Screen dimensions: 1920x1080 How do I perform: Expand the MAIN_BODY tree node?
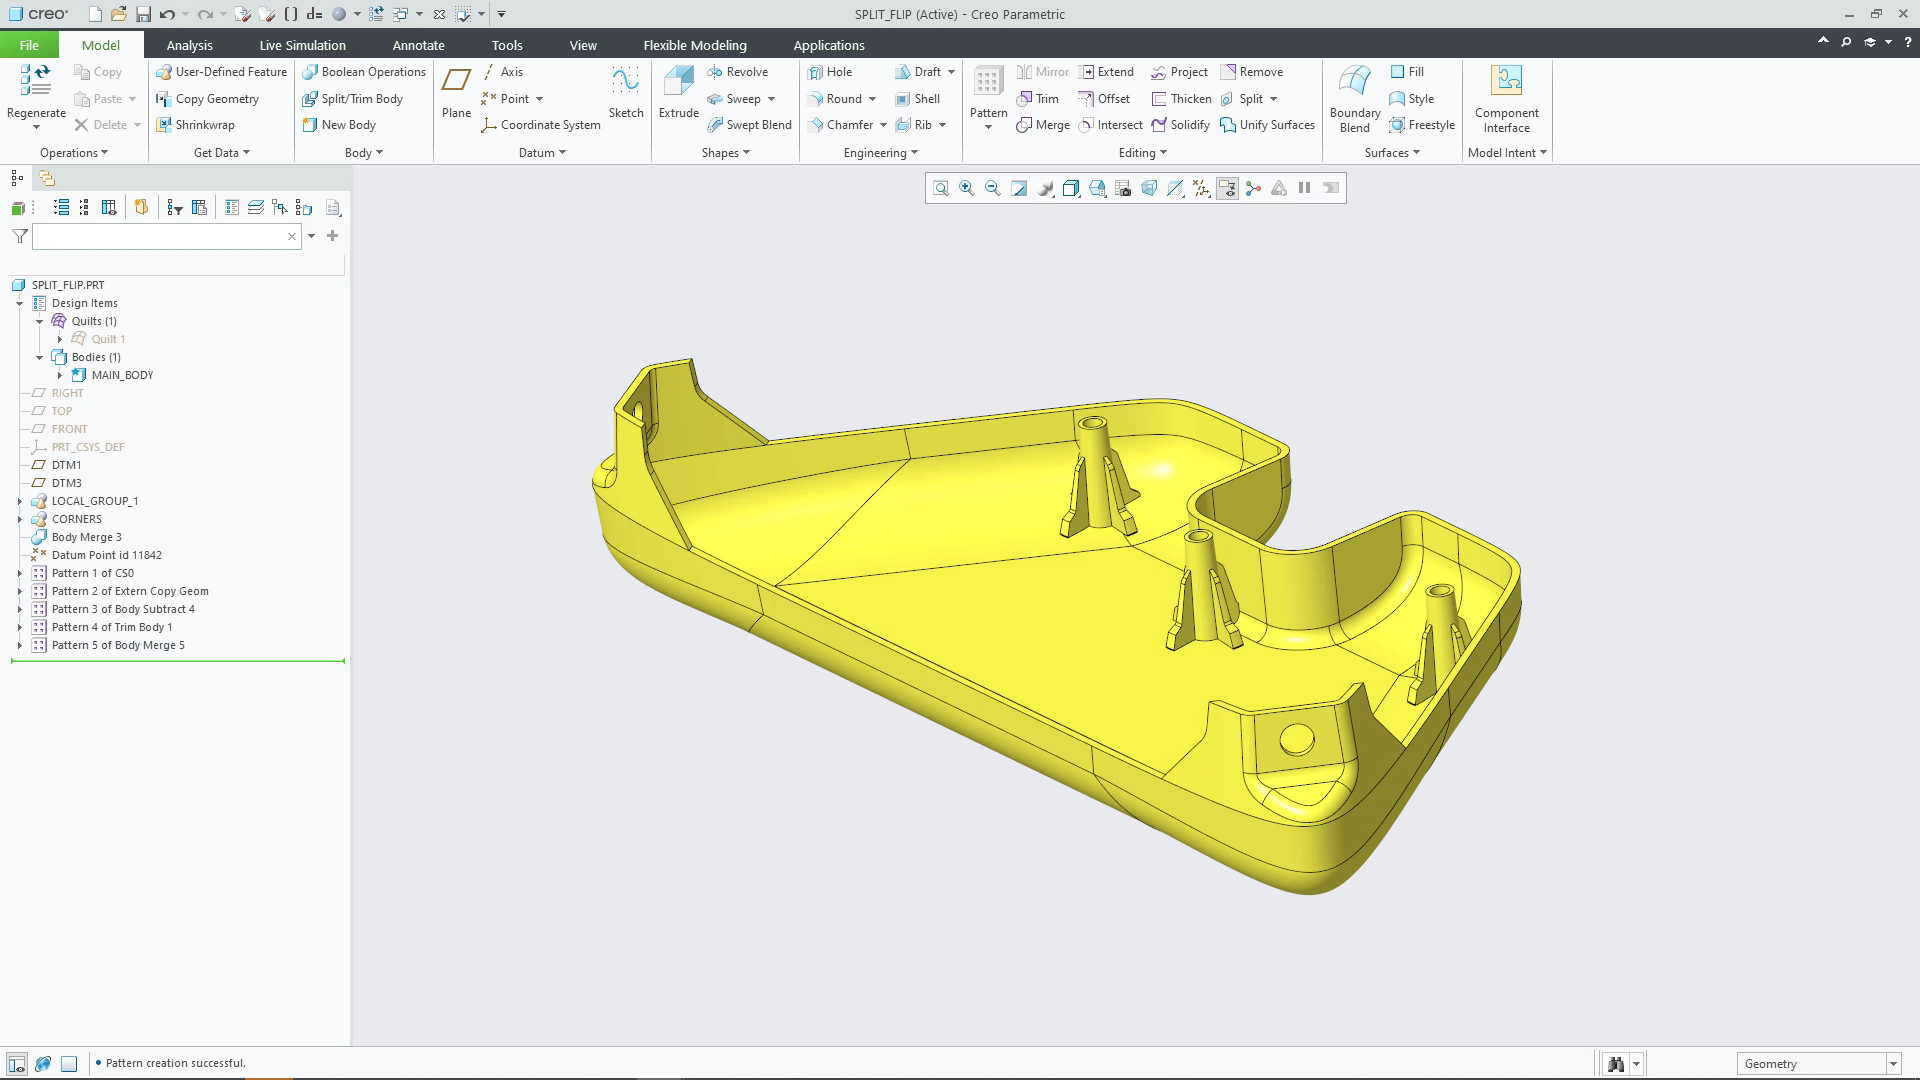click(x=59, y=375)
